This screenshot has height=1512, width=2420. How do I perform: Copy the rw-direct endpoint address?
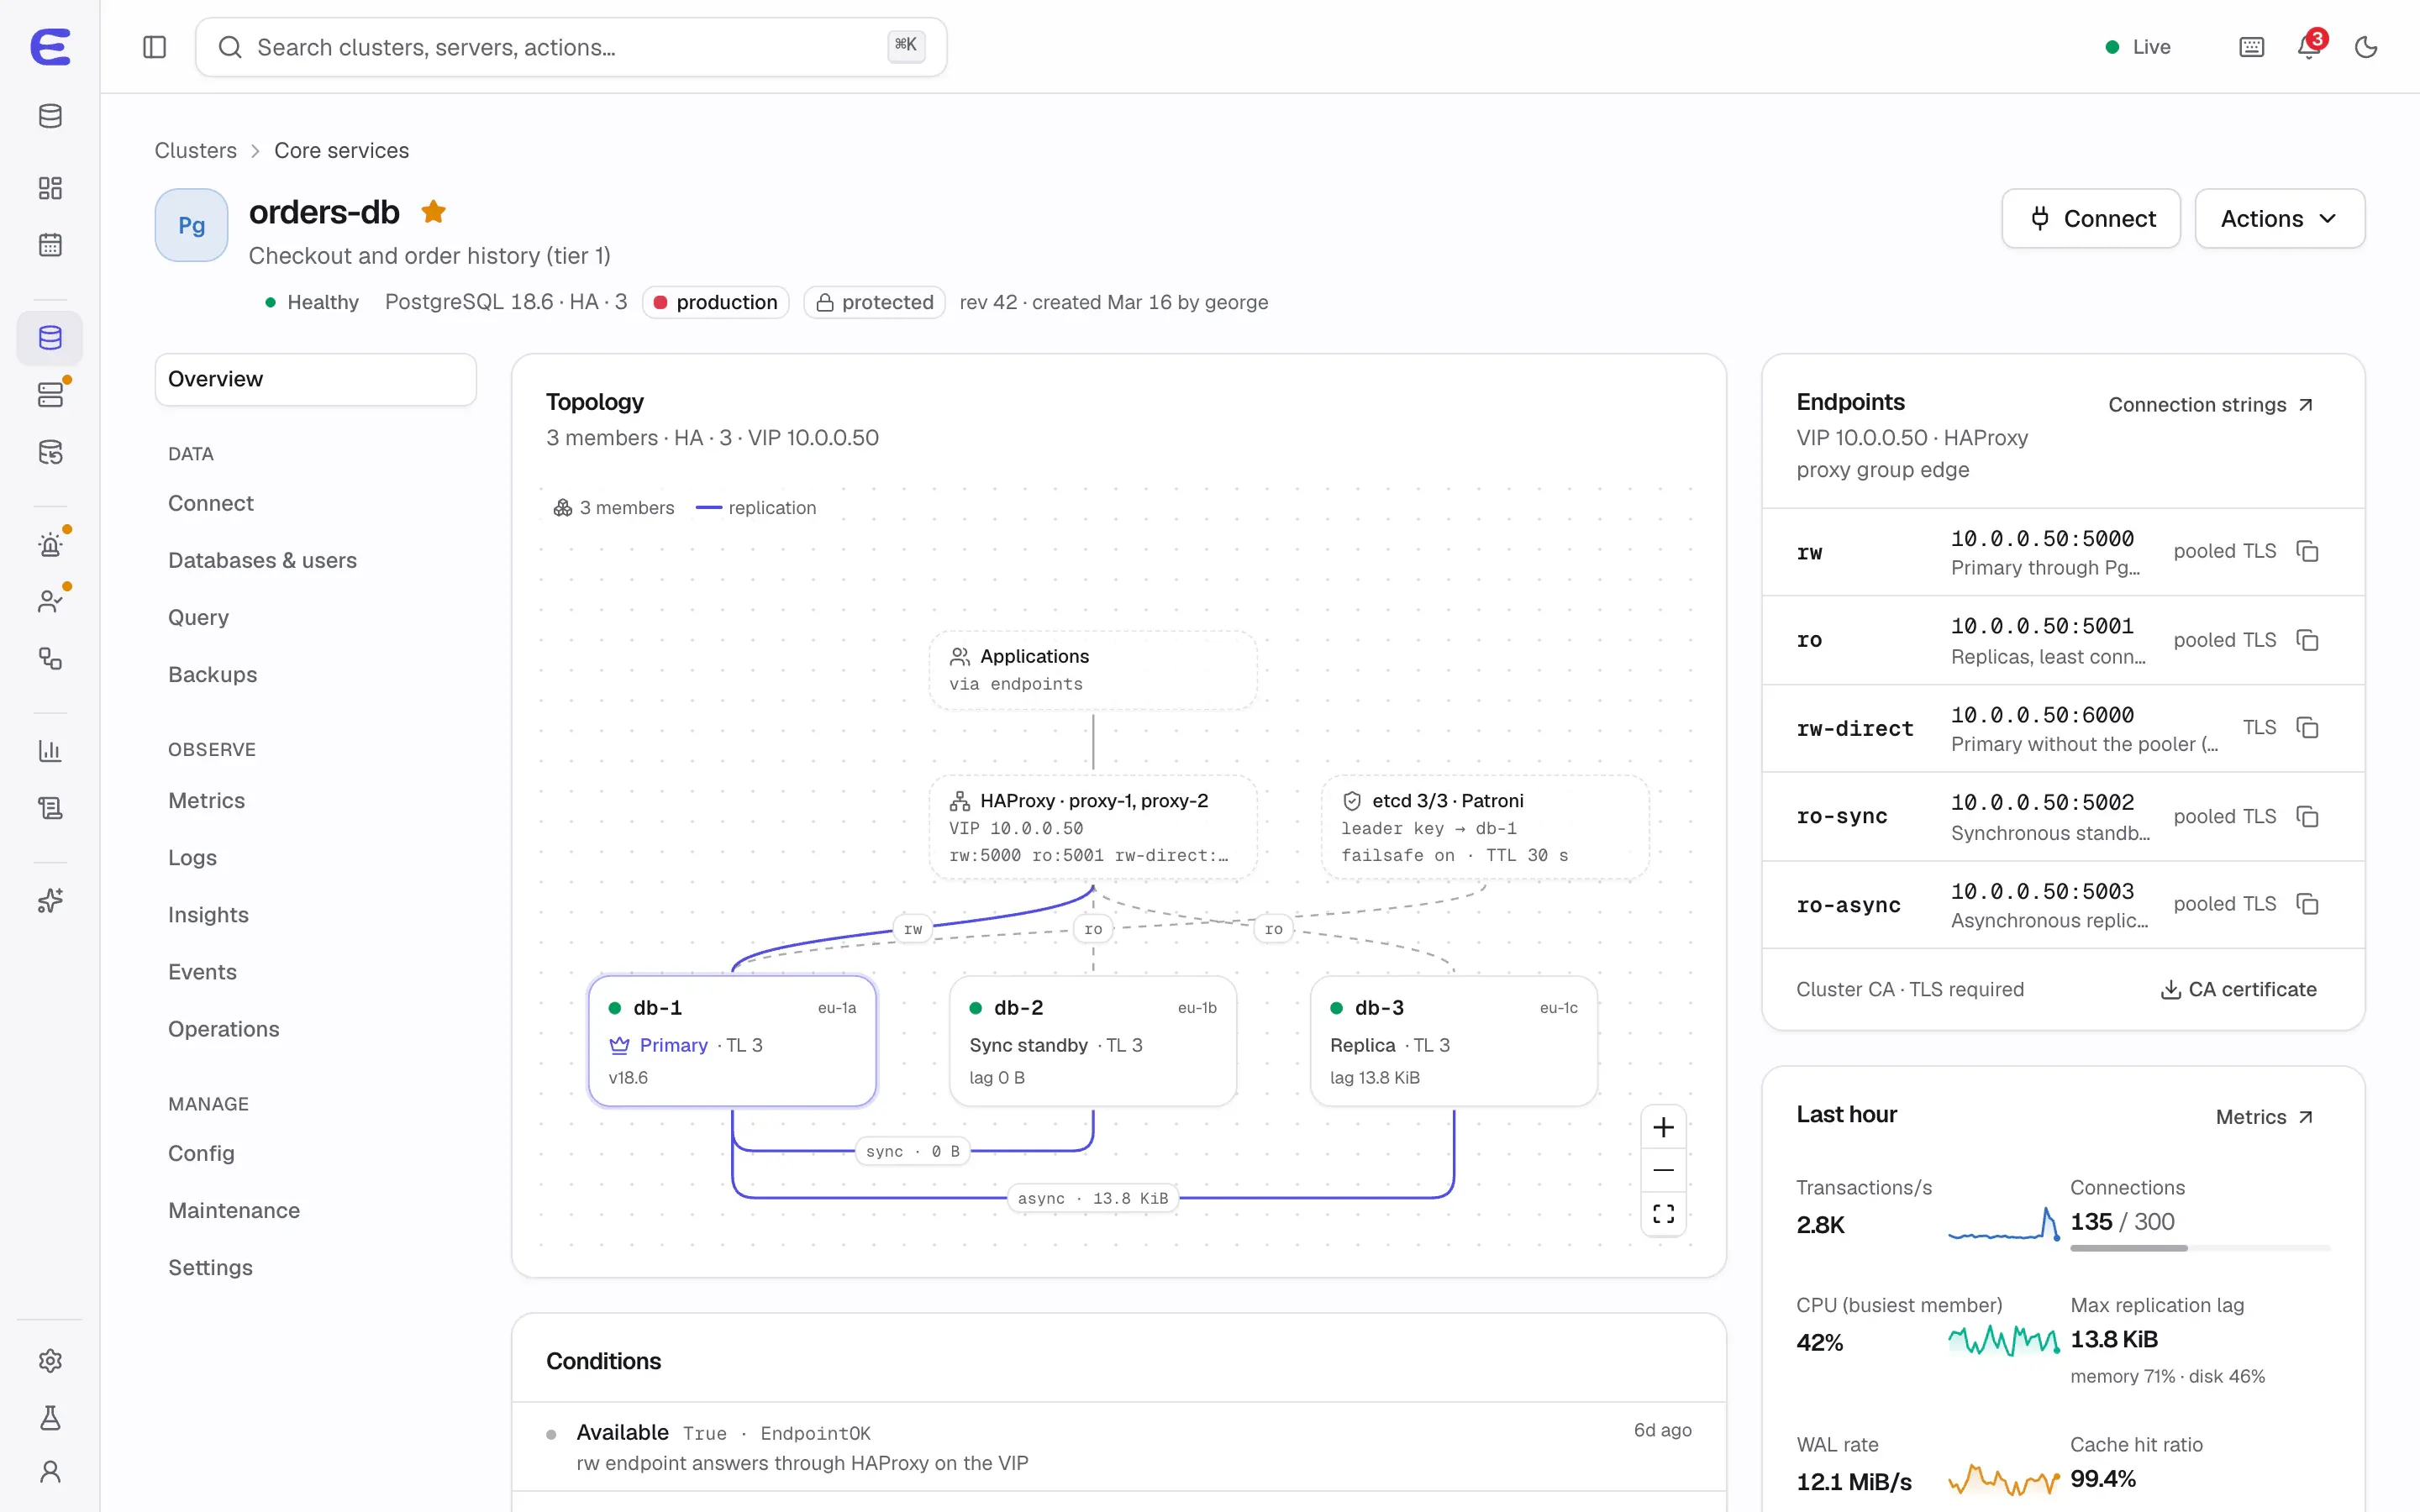pos(2308,728)
